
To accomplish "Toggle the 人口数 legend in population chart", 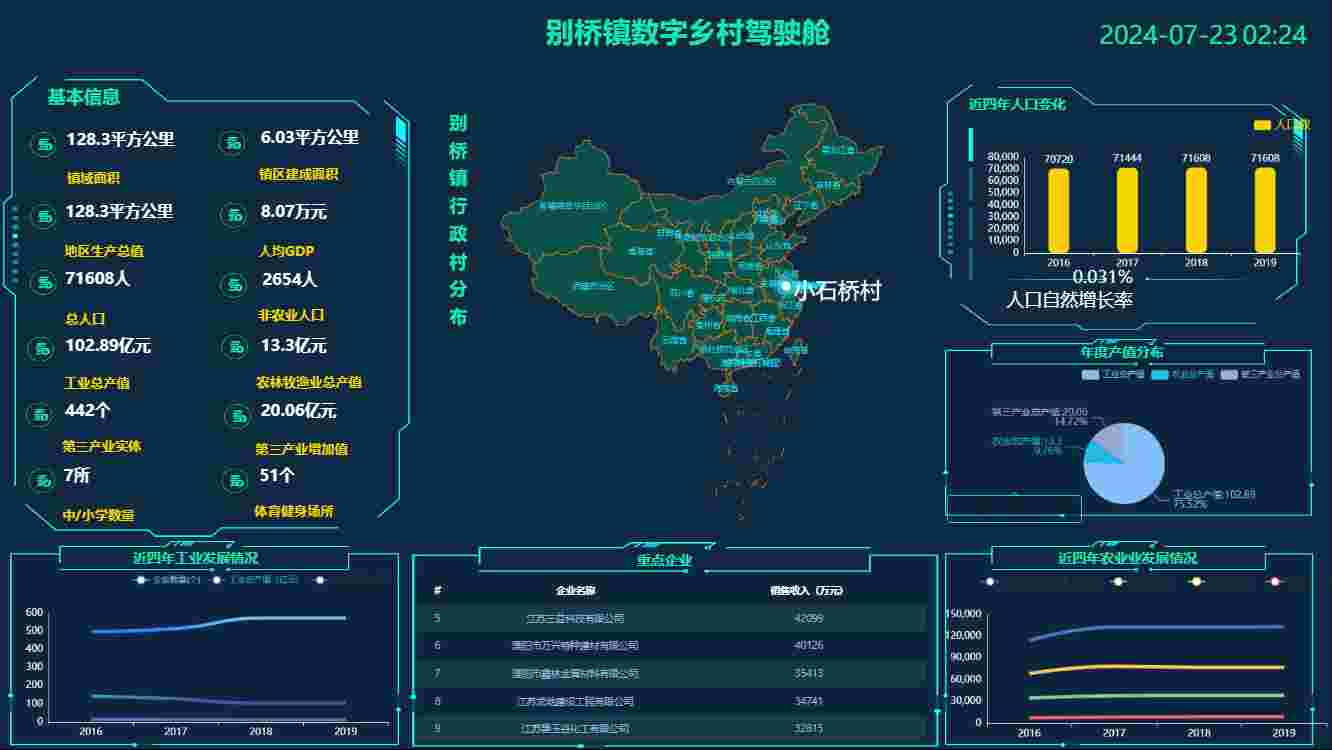I will pos(1281,125).
